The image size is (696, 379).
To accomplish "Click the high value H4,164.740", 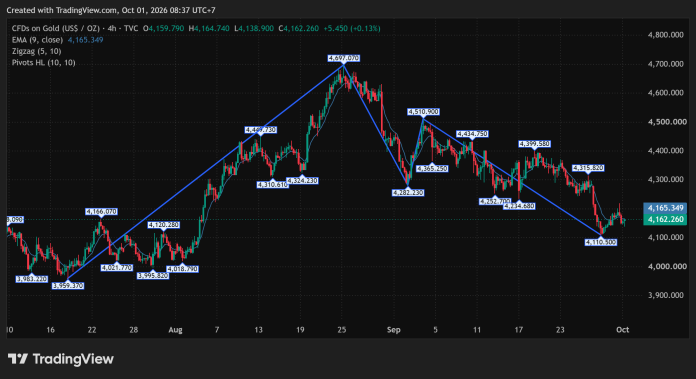I will pyautogui.click(x=209, y=28).
